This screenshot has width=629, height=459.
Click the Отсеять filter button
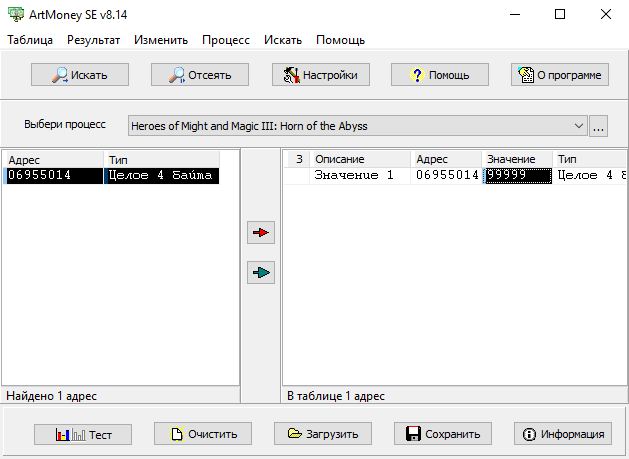(x=200, y=75)
